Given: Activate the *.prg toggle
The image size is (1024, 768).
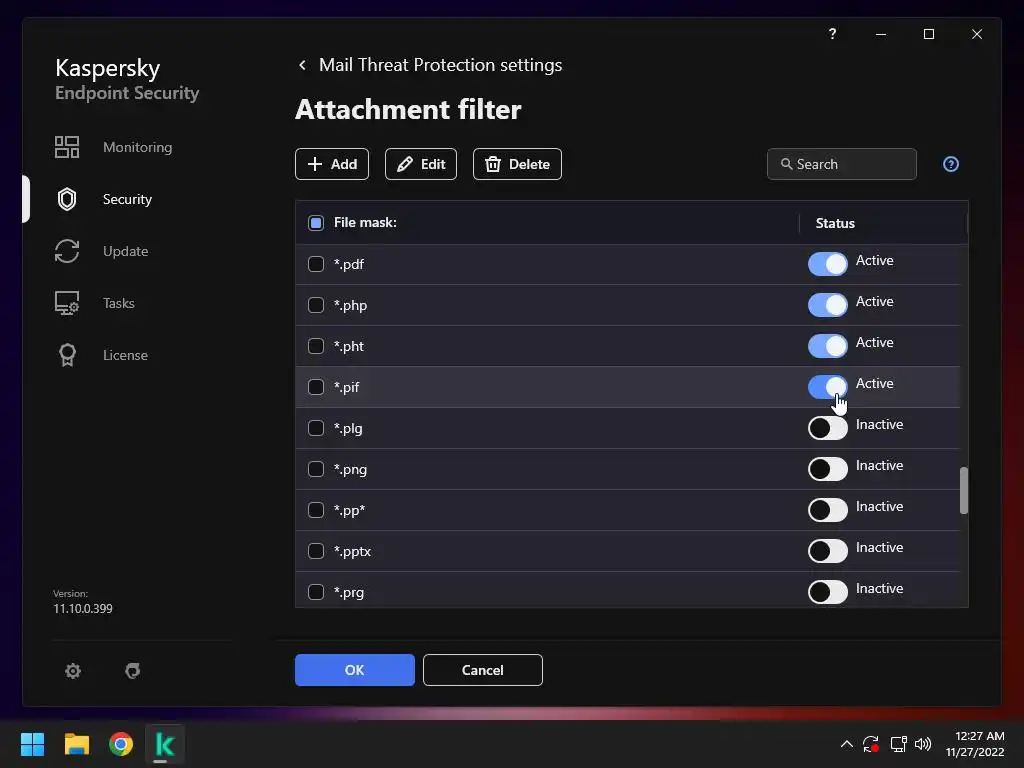Looking at the screenshot, I should pos(827,592).
